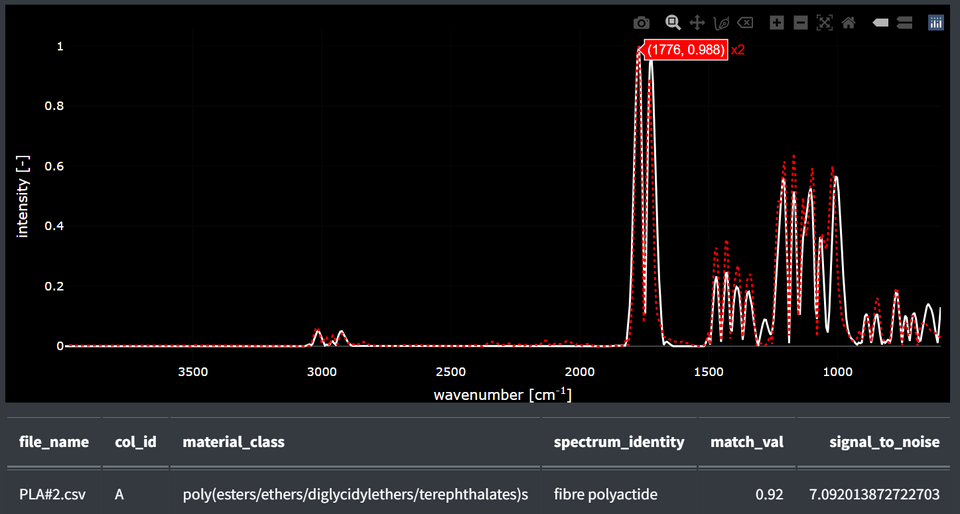Sort table by file_name column header
960x514 pixels.
(54, 442)
